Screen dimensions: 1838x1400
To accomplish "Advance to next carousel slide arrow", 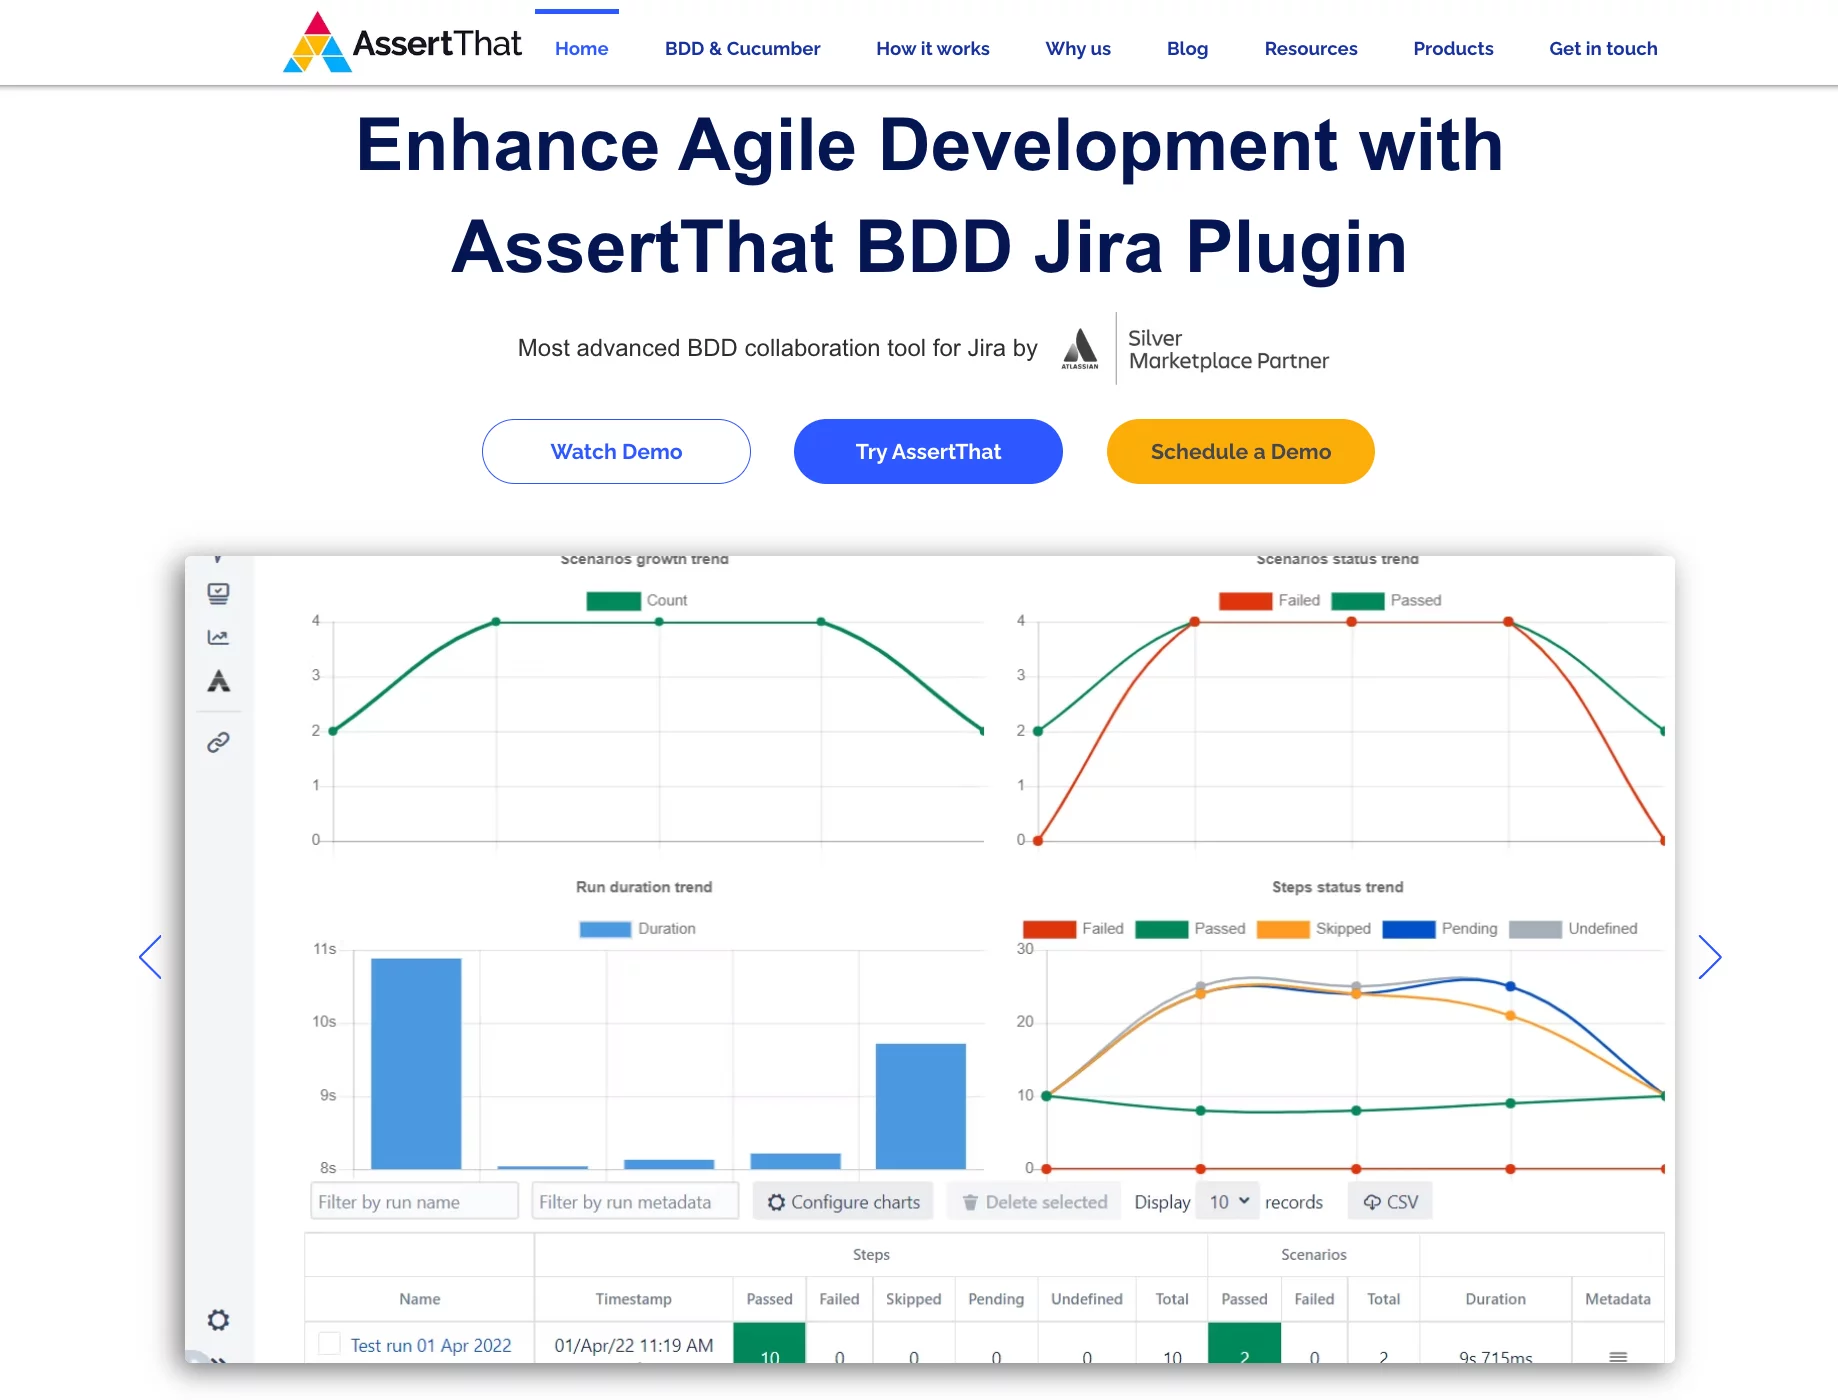I will coord(1709,957).
